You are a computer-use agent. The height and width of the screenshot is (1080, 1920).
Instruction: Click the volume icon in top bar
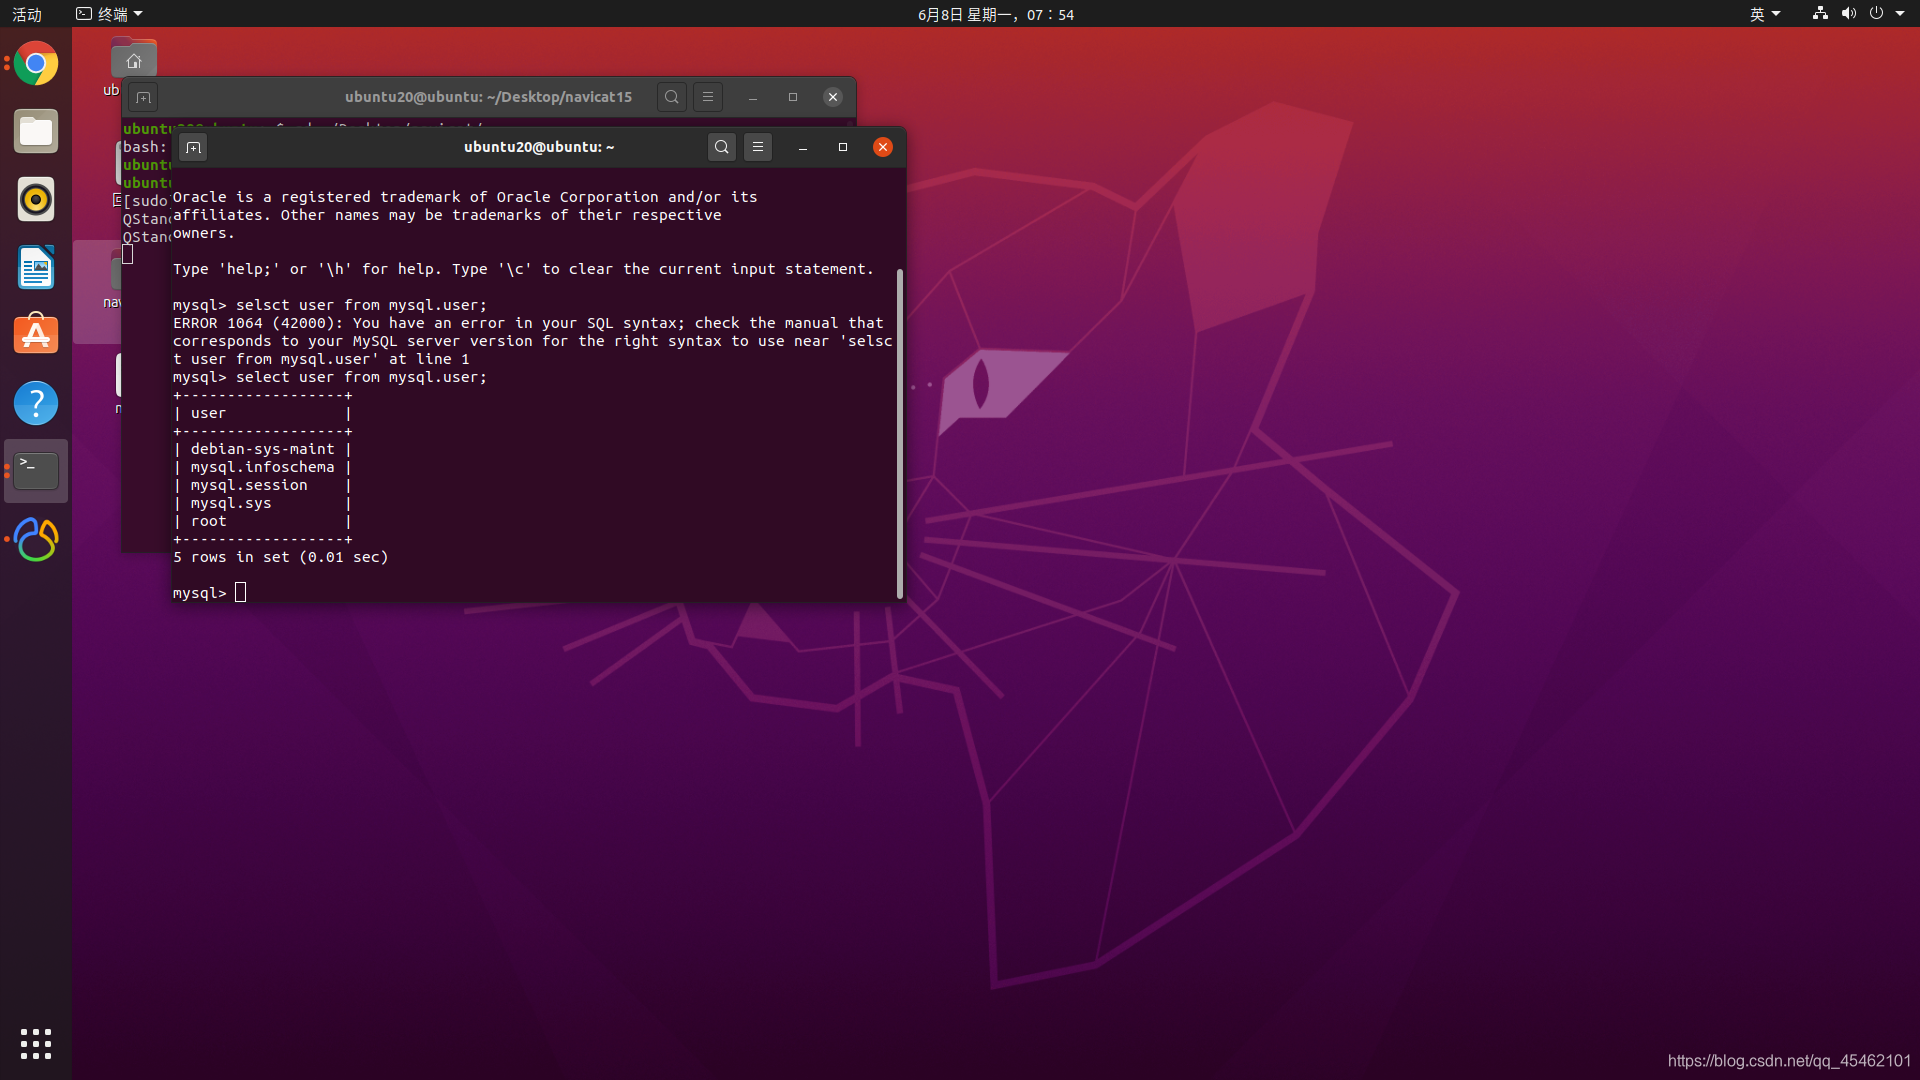(1849, 13)
